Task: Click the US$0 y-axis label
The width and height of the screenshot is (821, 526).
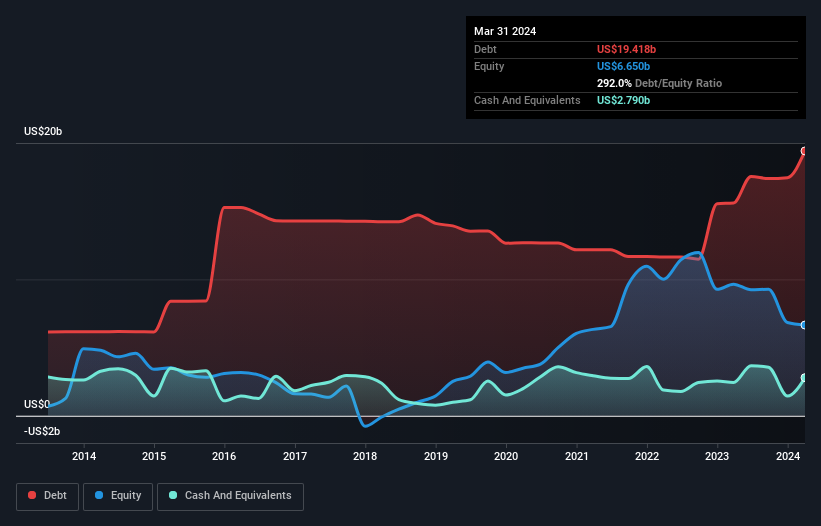Action: pyautogui.click(x=37, y=405)
